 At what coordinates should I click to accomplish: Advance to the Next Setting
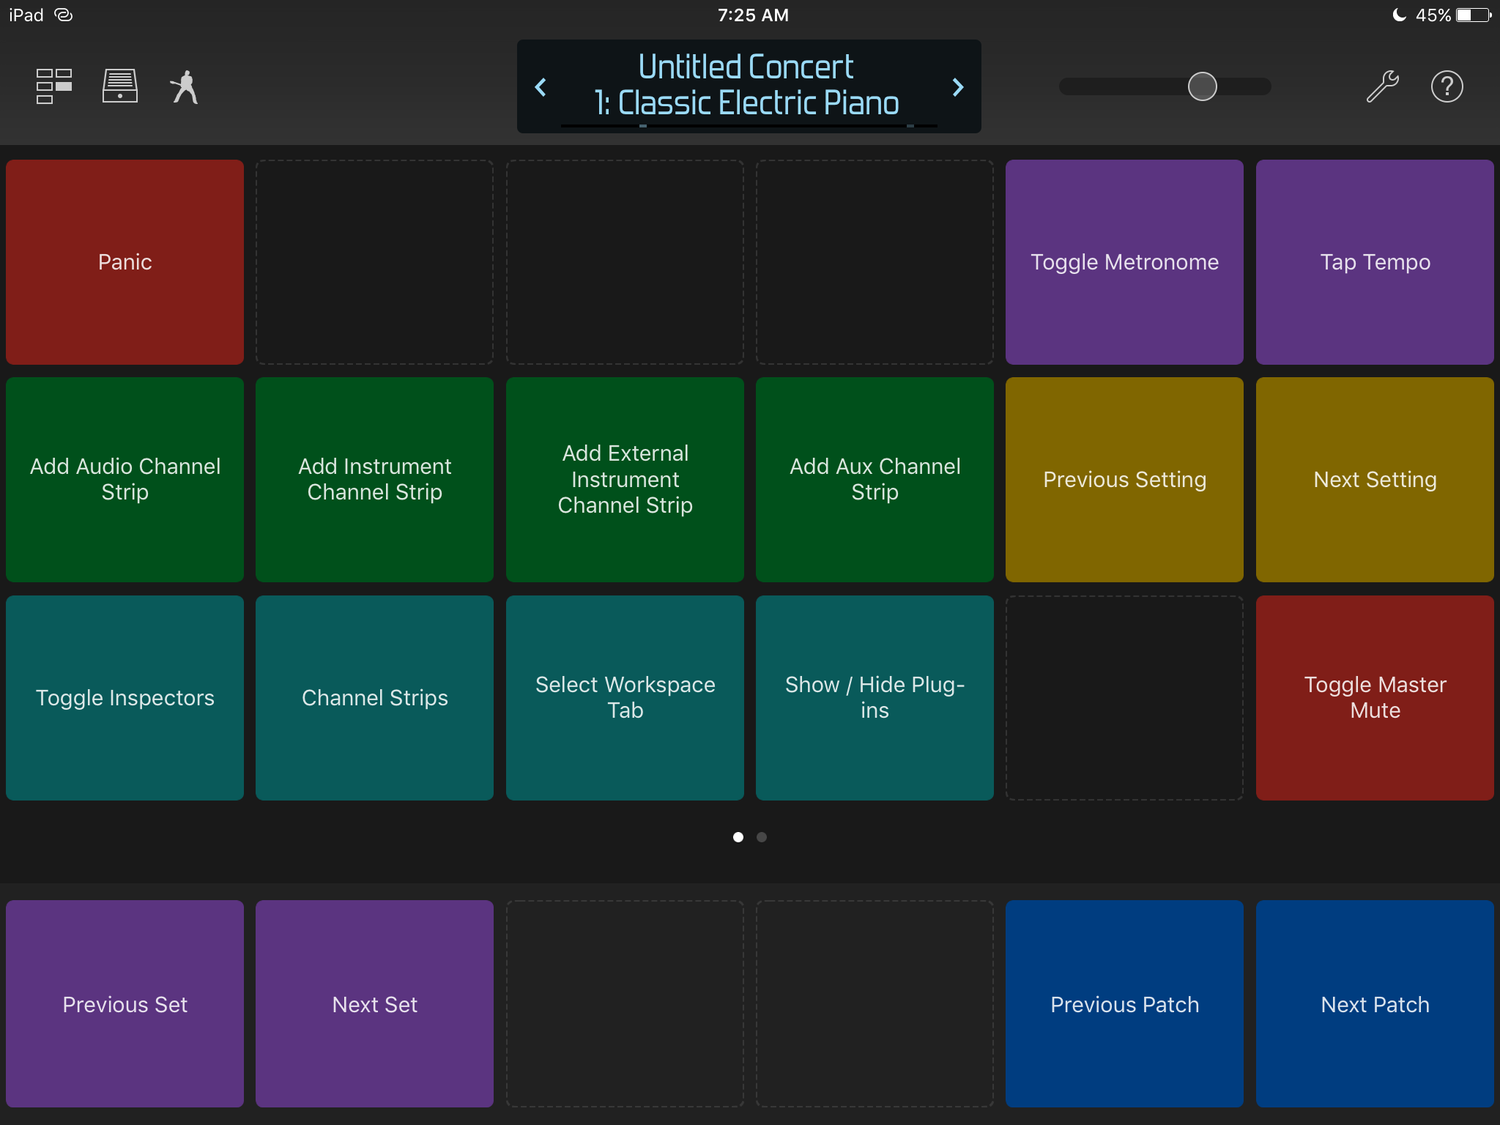point(1374,480)
